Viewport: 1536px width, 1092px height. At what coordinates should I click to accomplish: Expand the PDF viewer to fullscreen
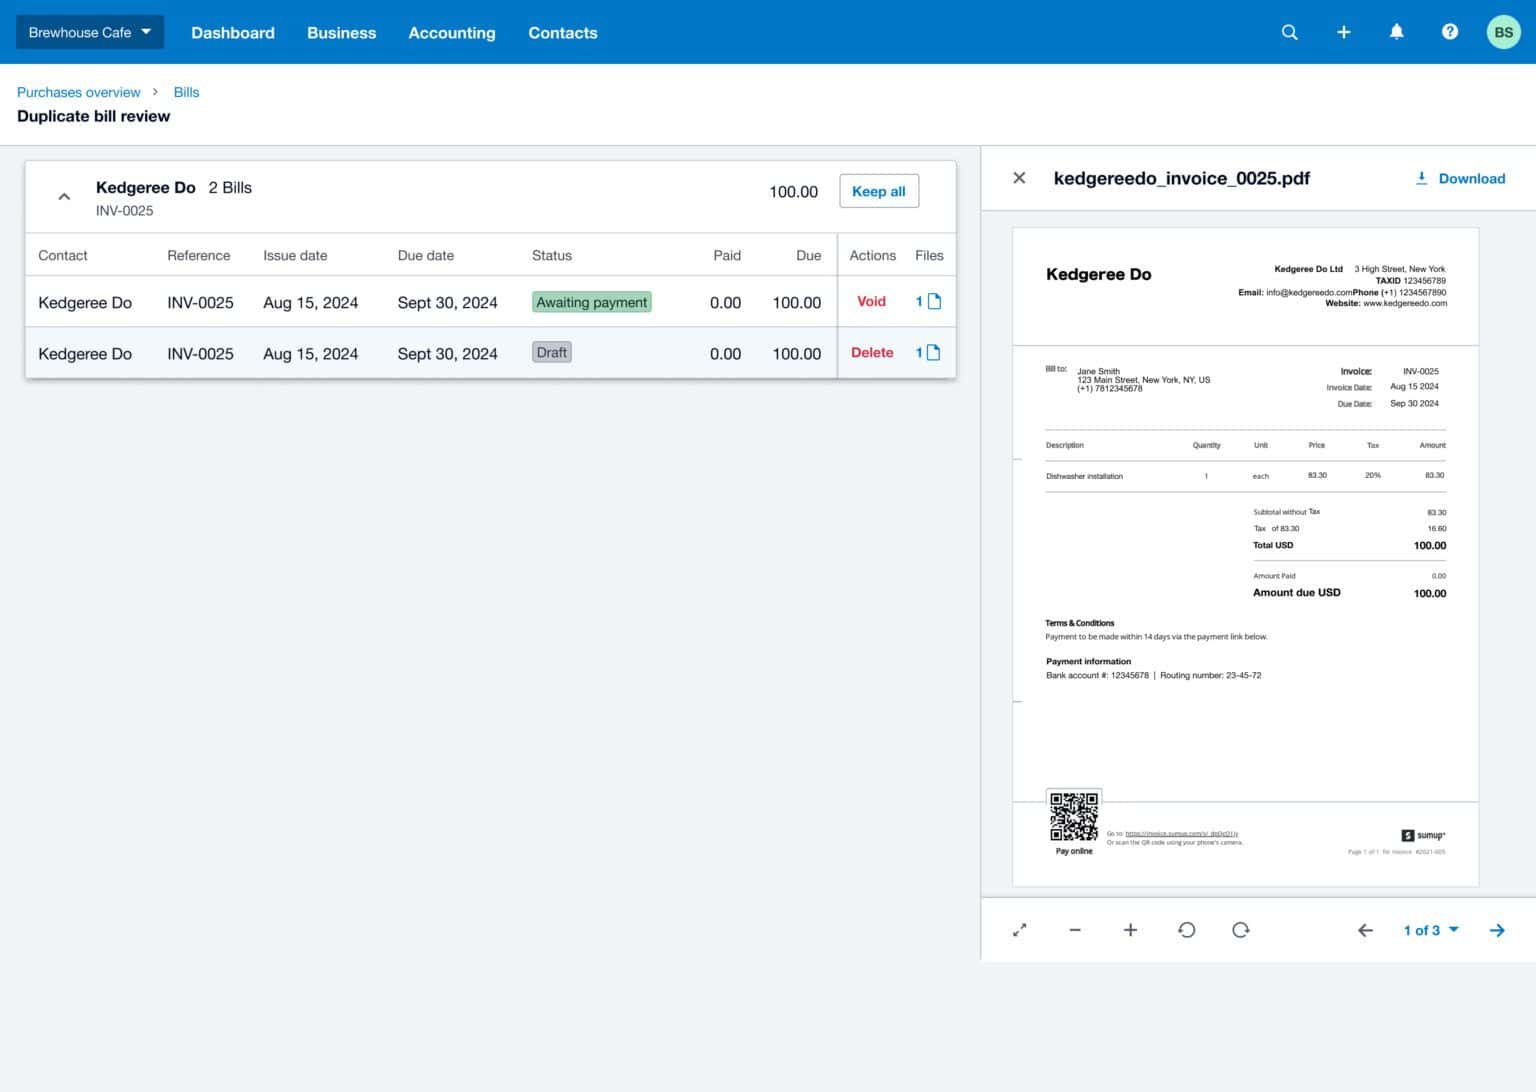(1019, 930)
